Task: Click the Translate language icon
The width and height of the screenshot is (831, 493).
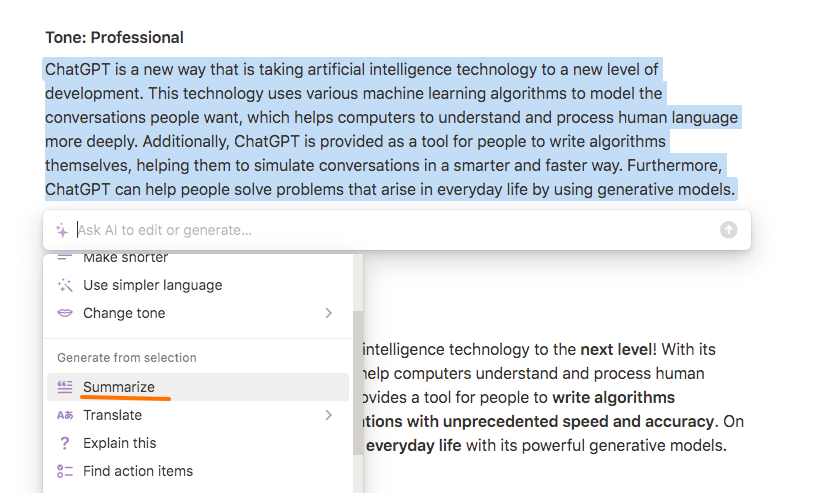Action: click(65, 415)
